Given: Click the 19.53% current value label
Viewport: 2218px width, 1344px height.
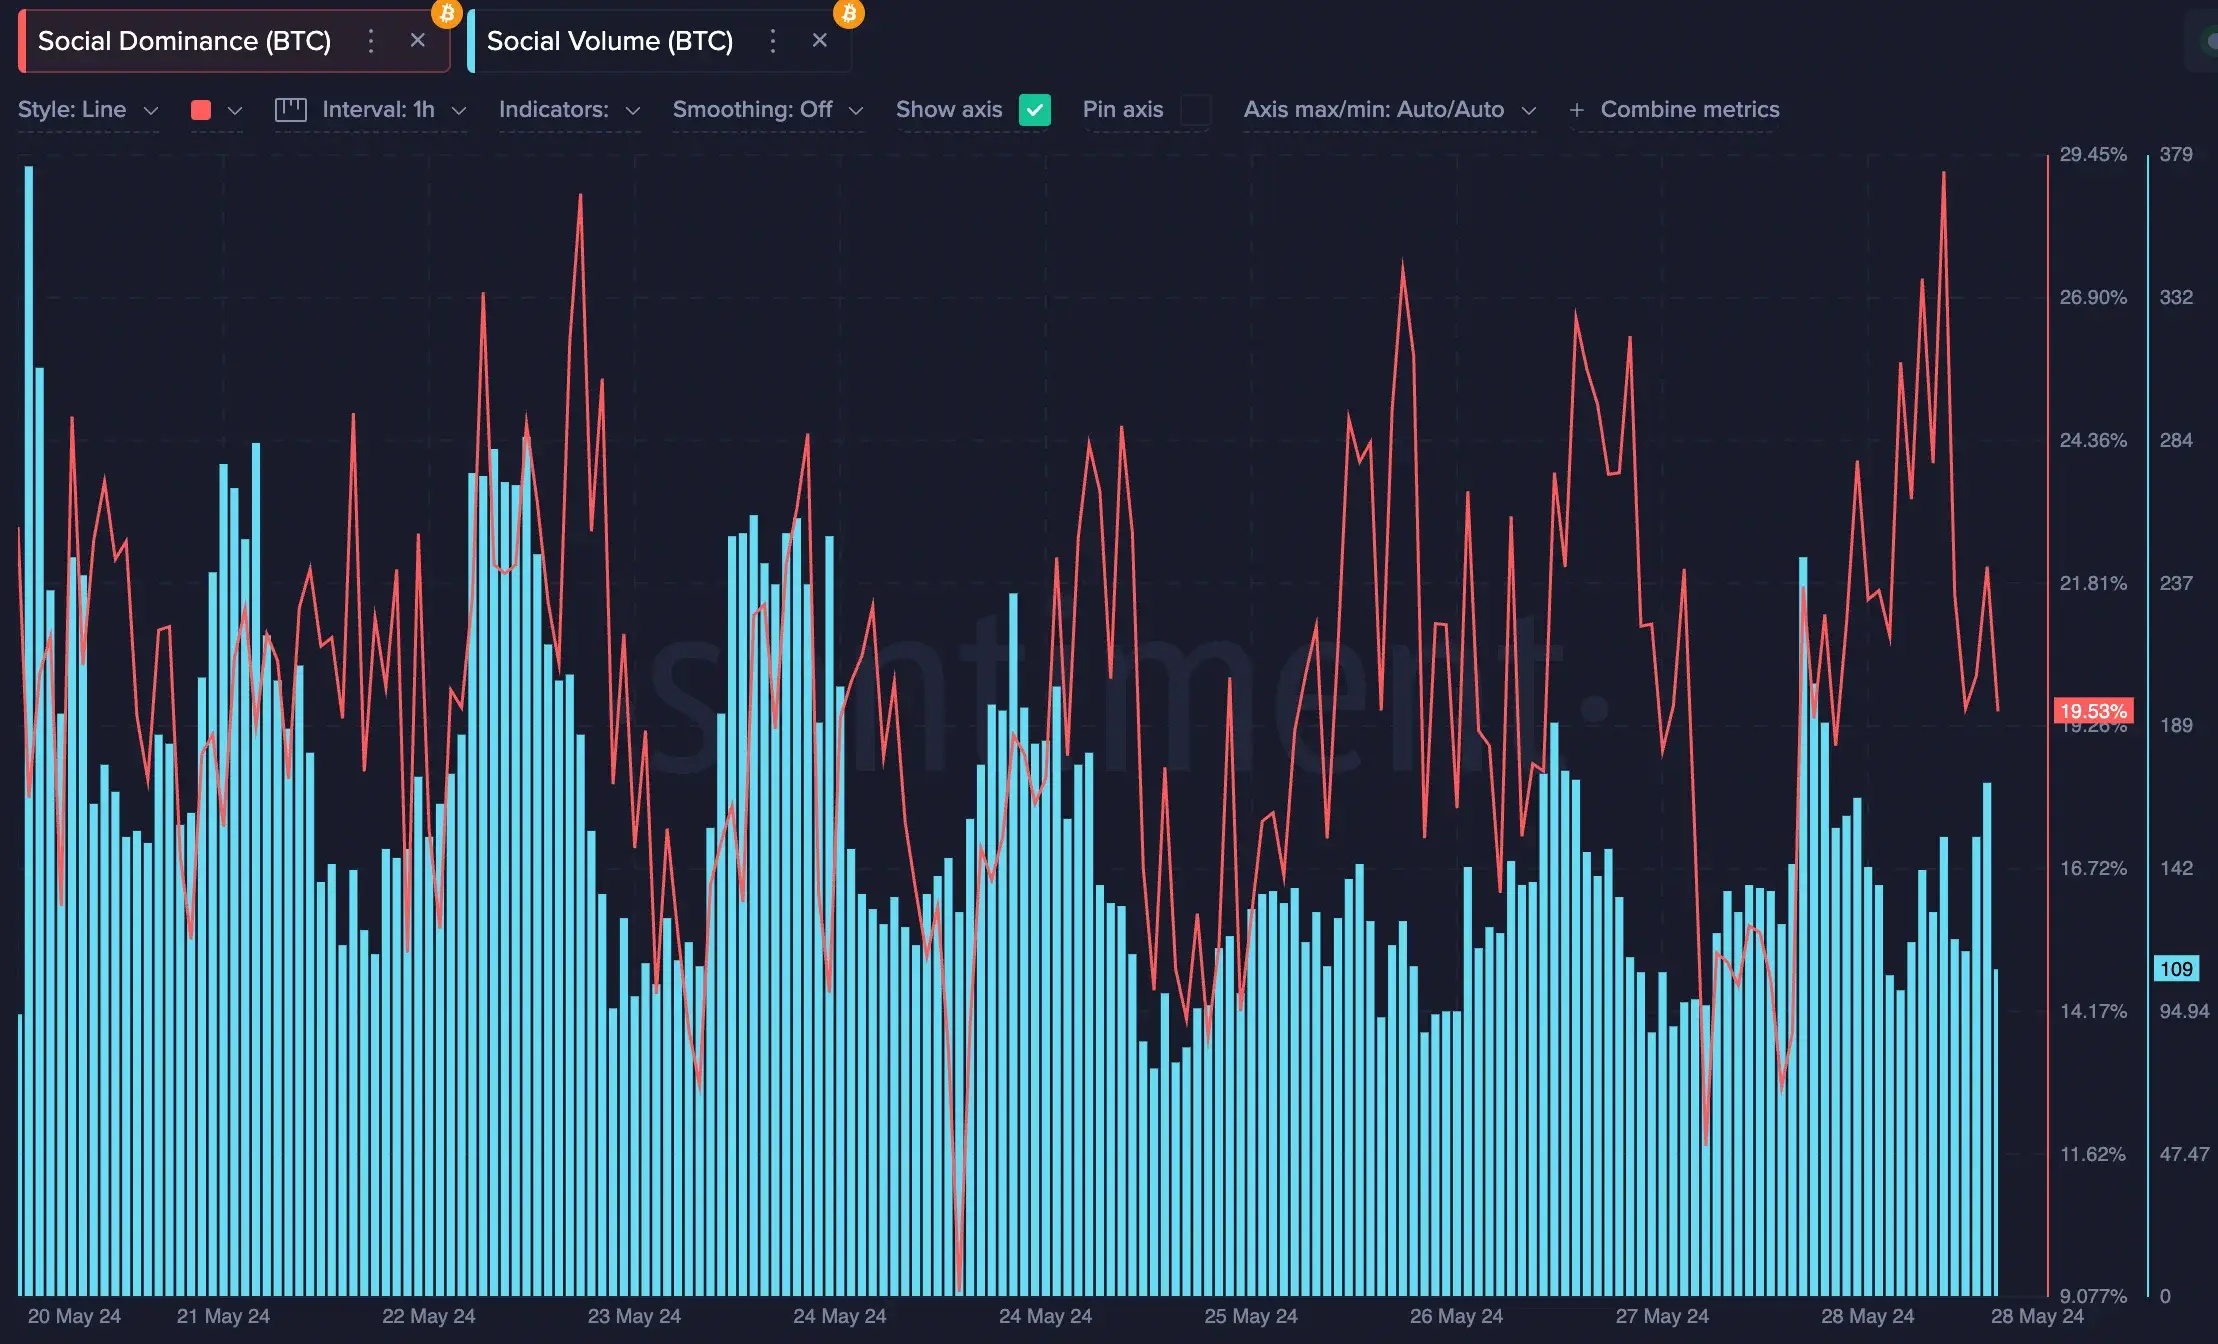Looking at the screenshot, I should tap(2093, 711).
